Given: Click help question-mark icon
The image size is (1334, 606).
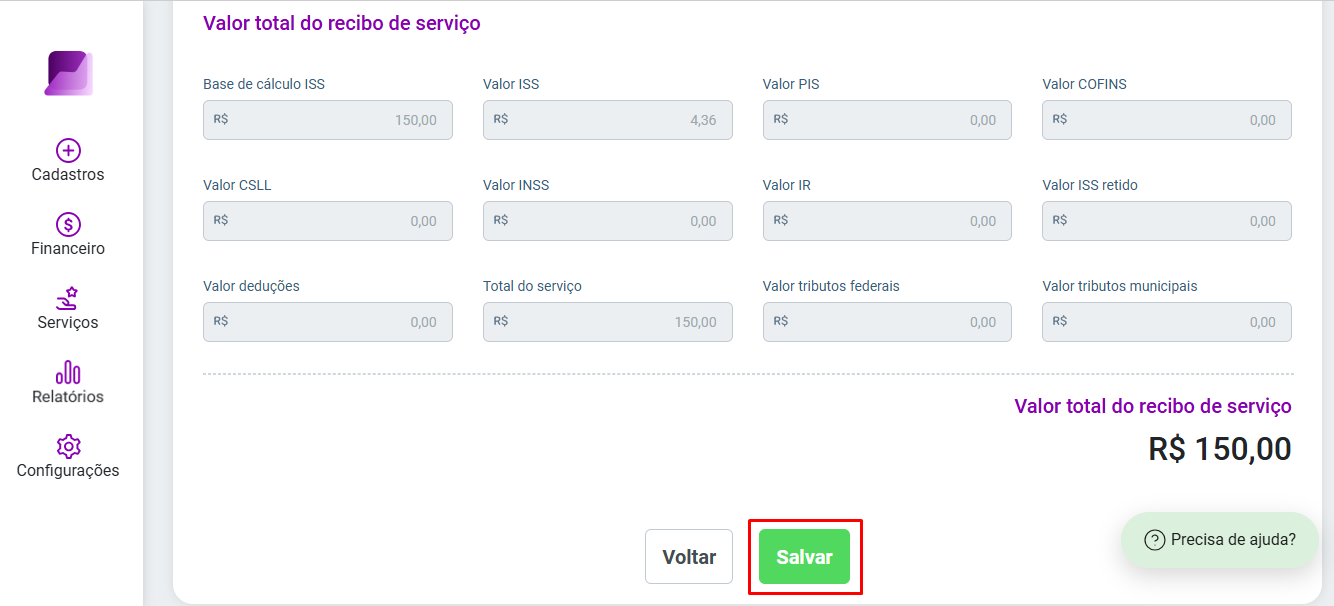Looking at the screenshot, I should [1154, 540].
